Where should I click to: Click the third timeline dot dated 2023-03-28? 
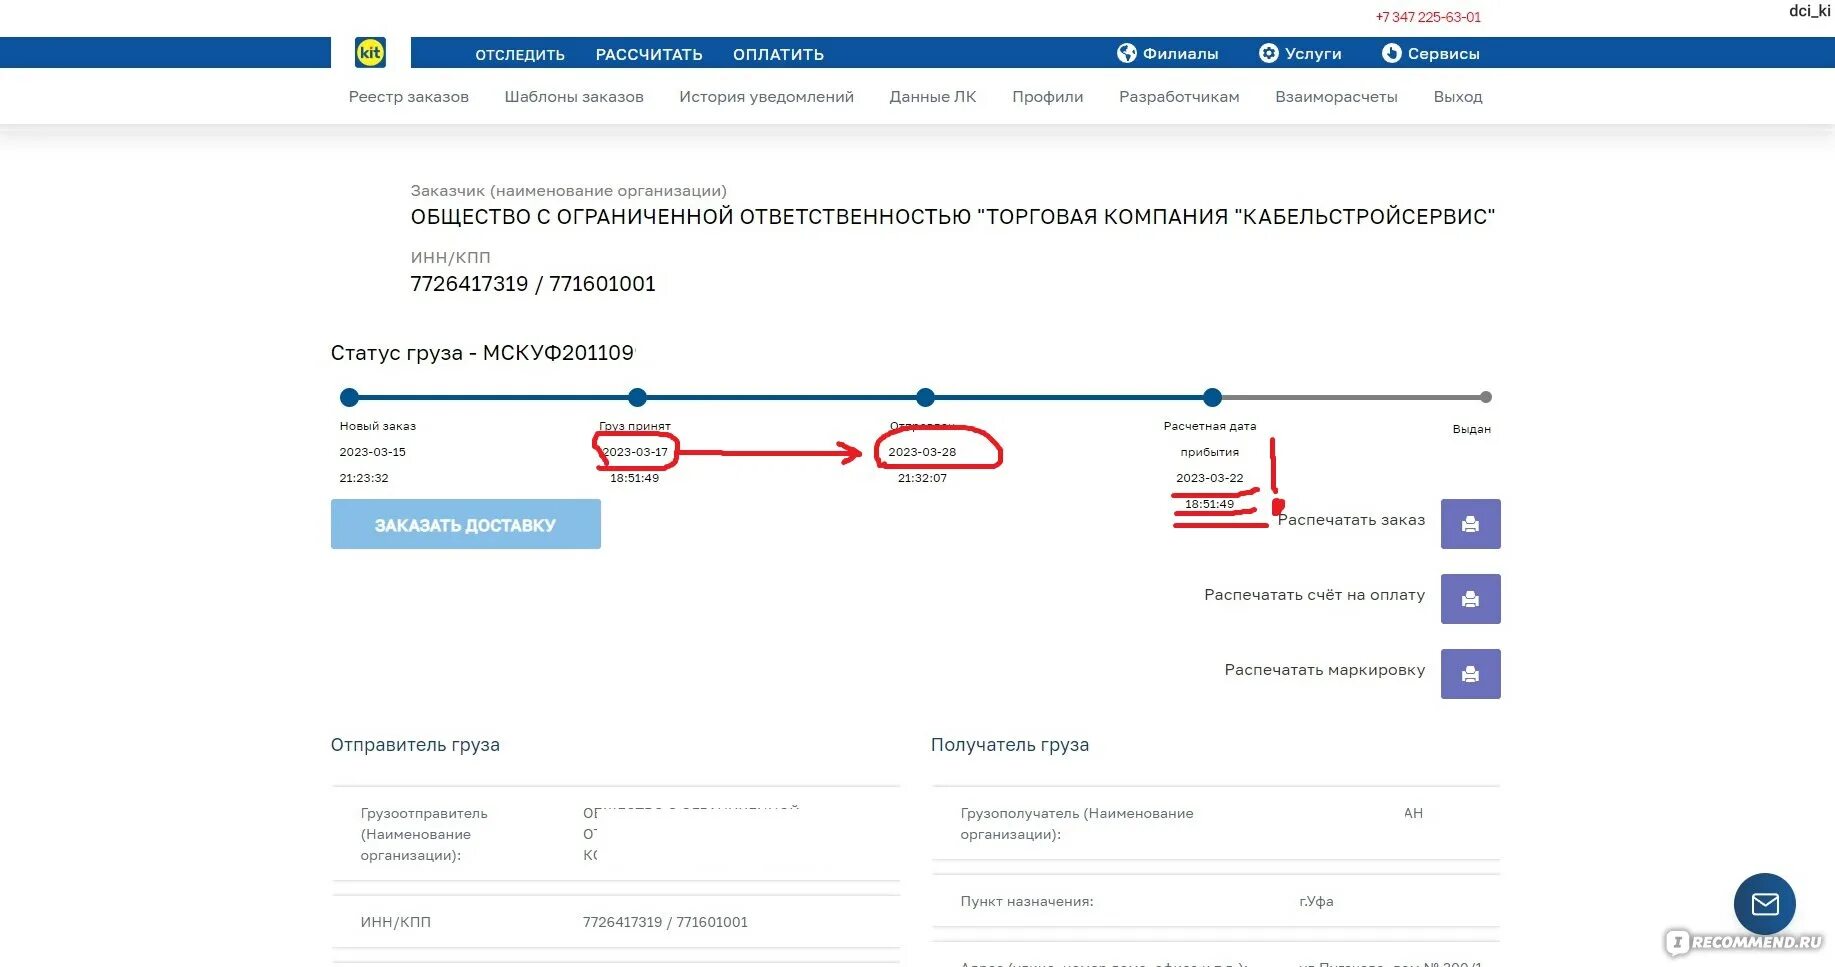925,397
